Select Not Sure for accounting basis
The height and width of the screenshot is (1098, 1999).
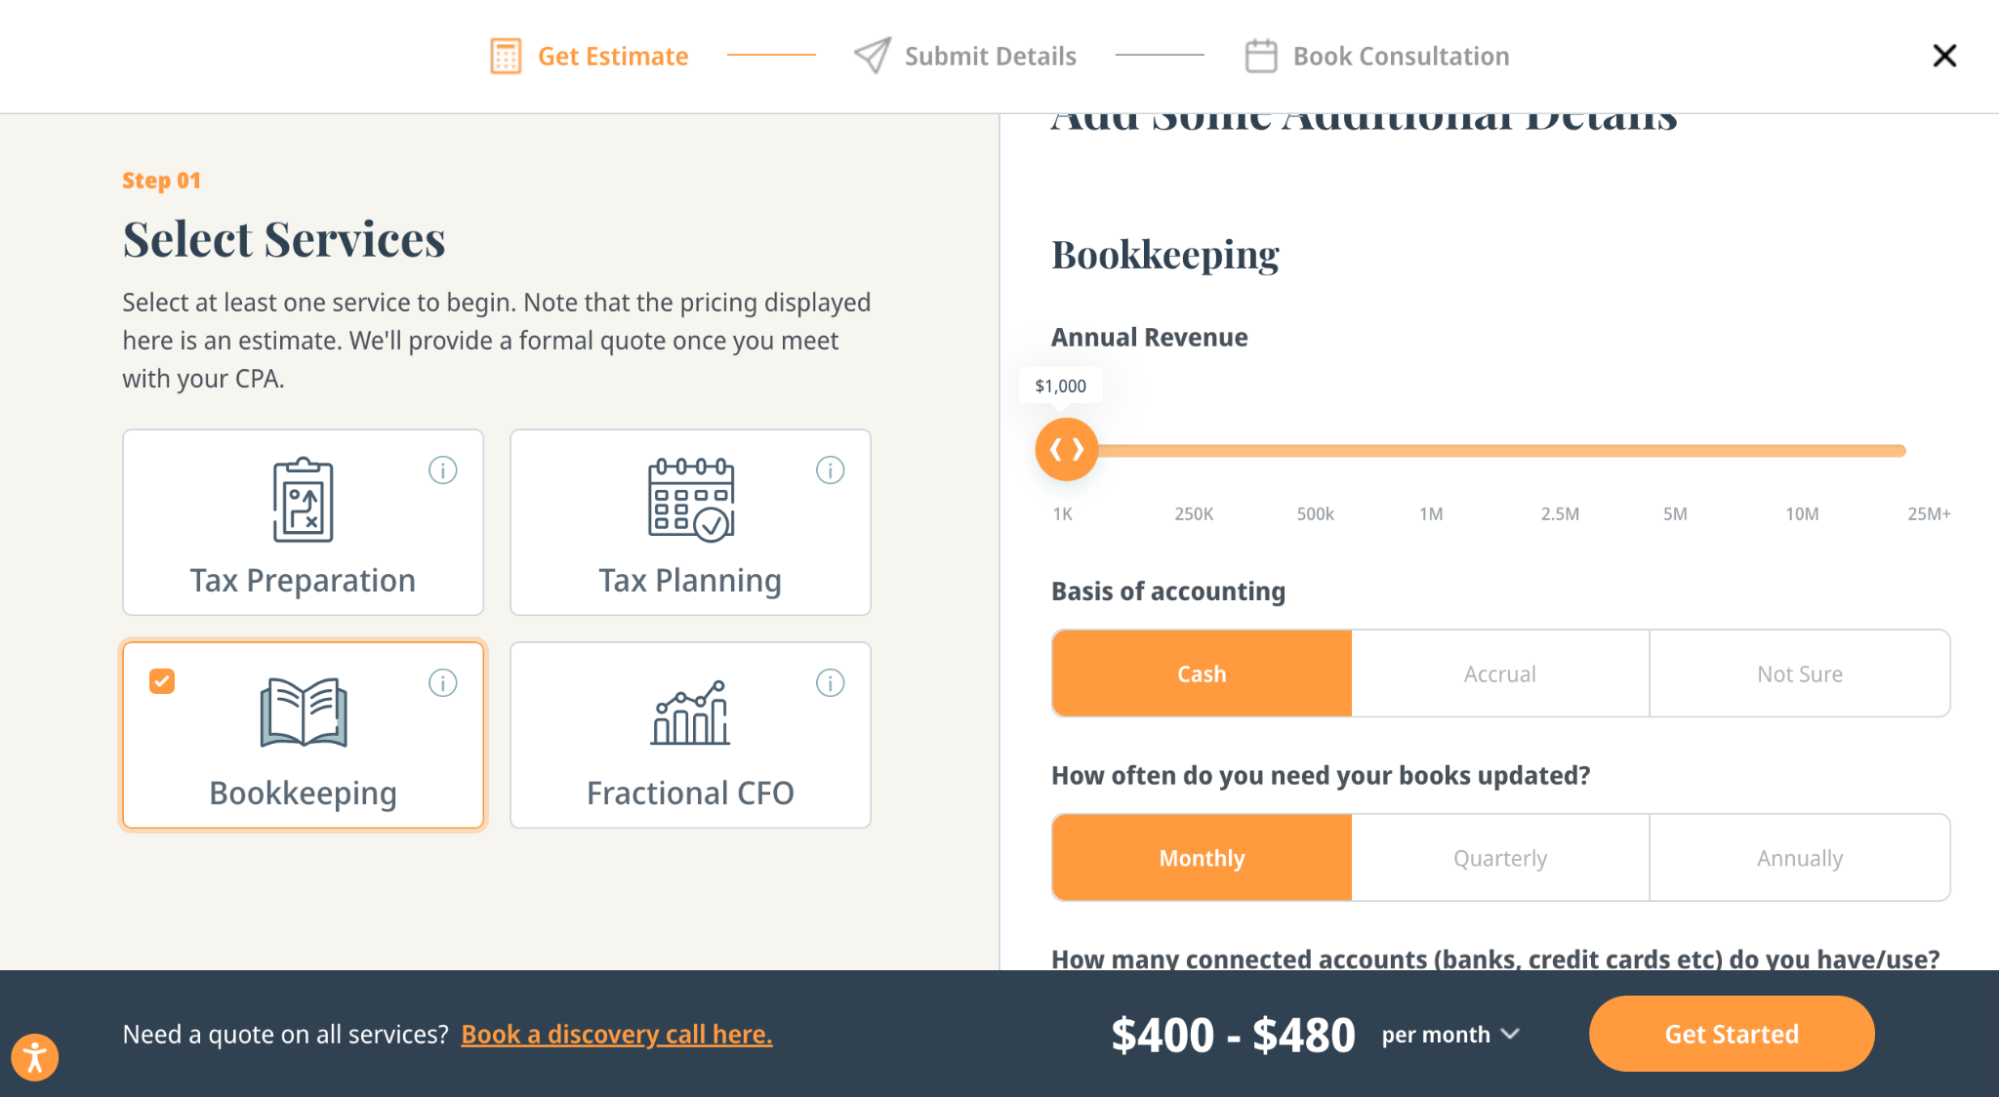point(1799,674)
